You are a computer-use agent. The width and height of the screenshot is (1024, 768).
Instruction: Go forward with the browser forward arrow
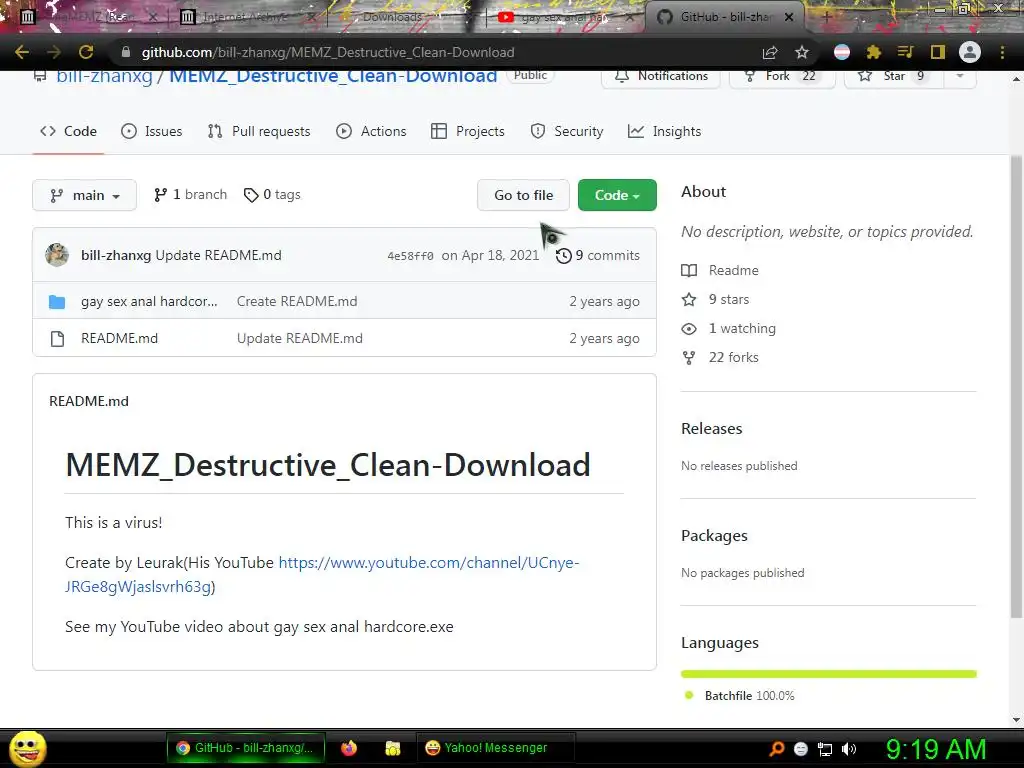54,52
